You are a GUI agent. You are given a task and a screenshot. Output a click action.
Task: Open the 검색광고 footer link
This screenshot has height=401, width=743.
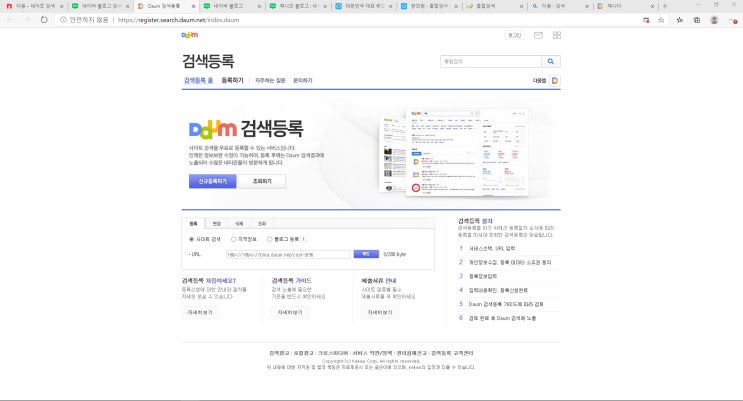point(279,353)
